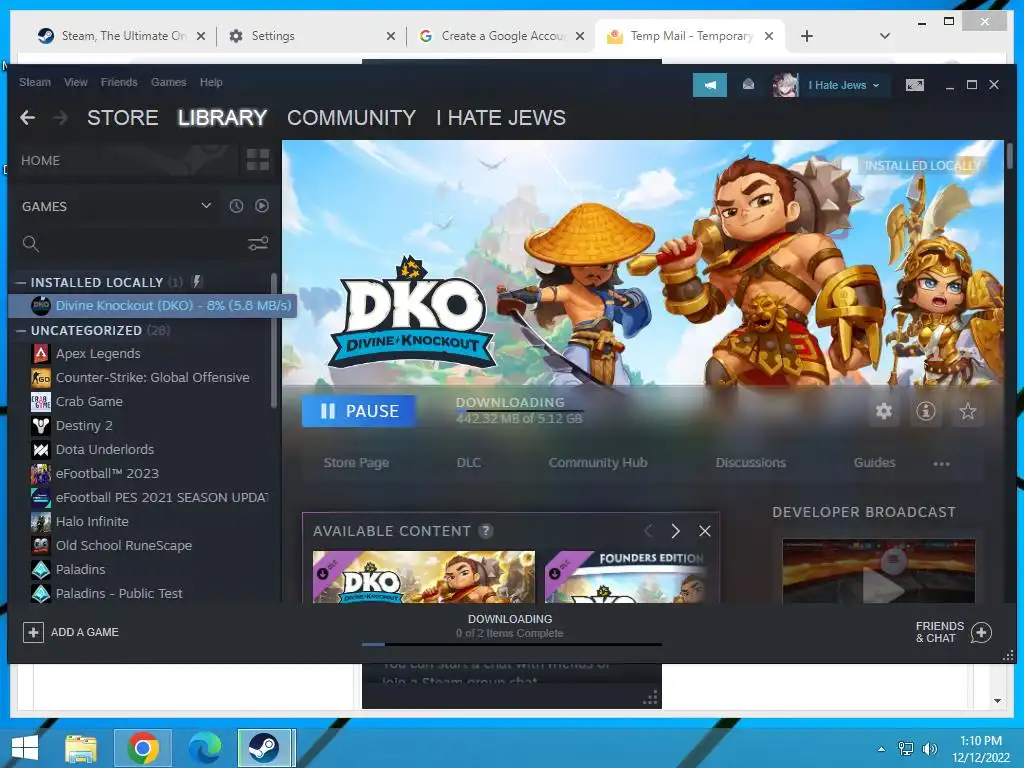This screenshot has width=1024, height=768.
Task: Open Microsoft Edge from the taskbar
Action: point(204,748)
